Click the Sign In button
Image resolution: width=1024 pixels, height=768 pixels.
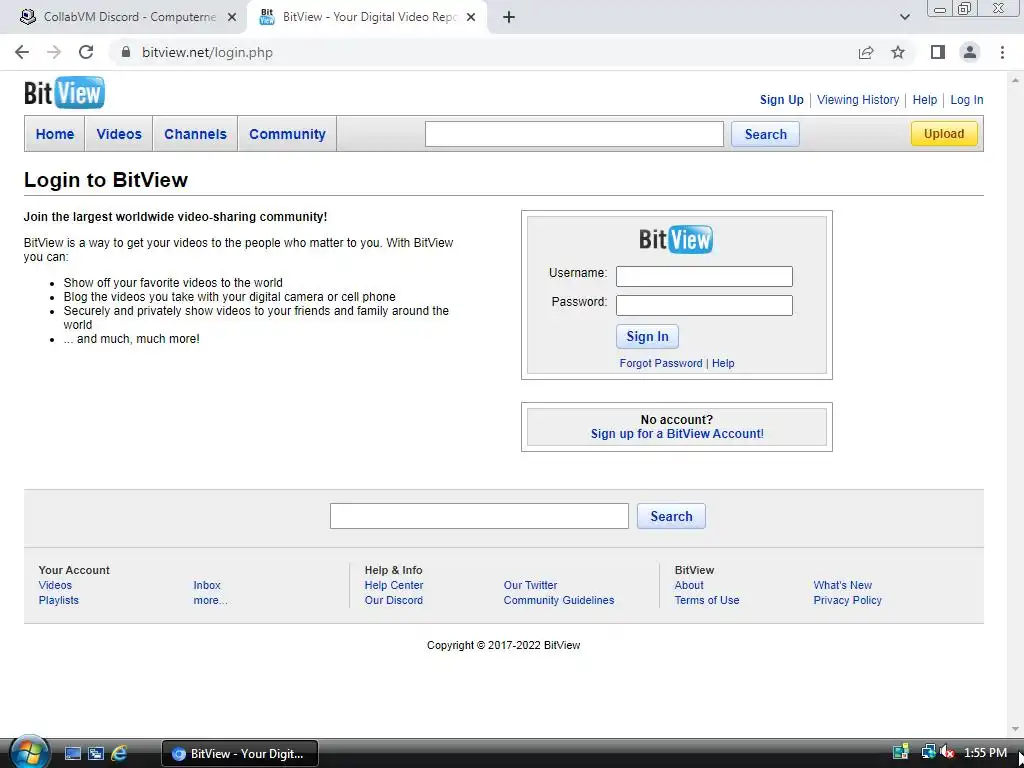tap(647, 336)
